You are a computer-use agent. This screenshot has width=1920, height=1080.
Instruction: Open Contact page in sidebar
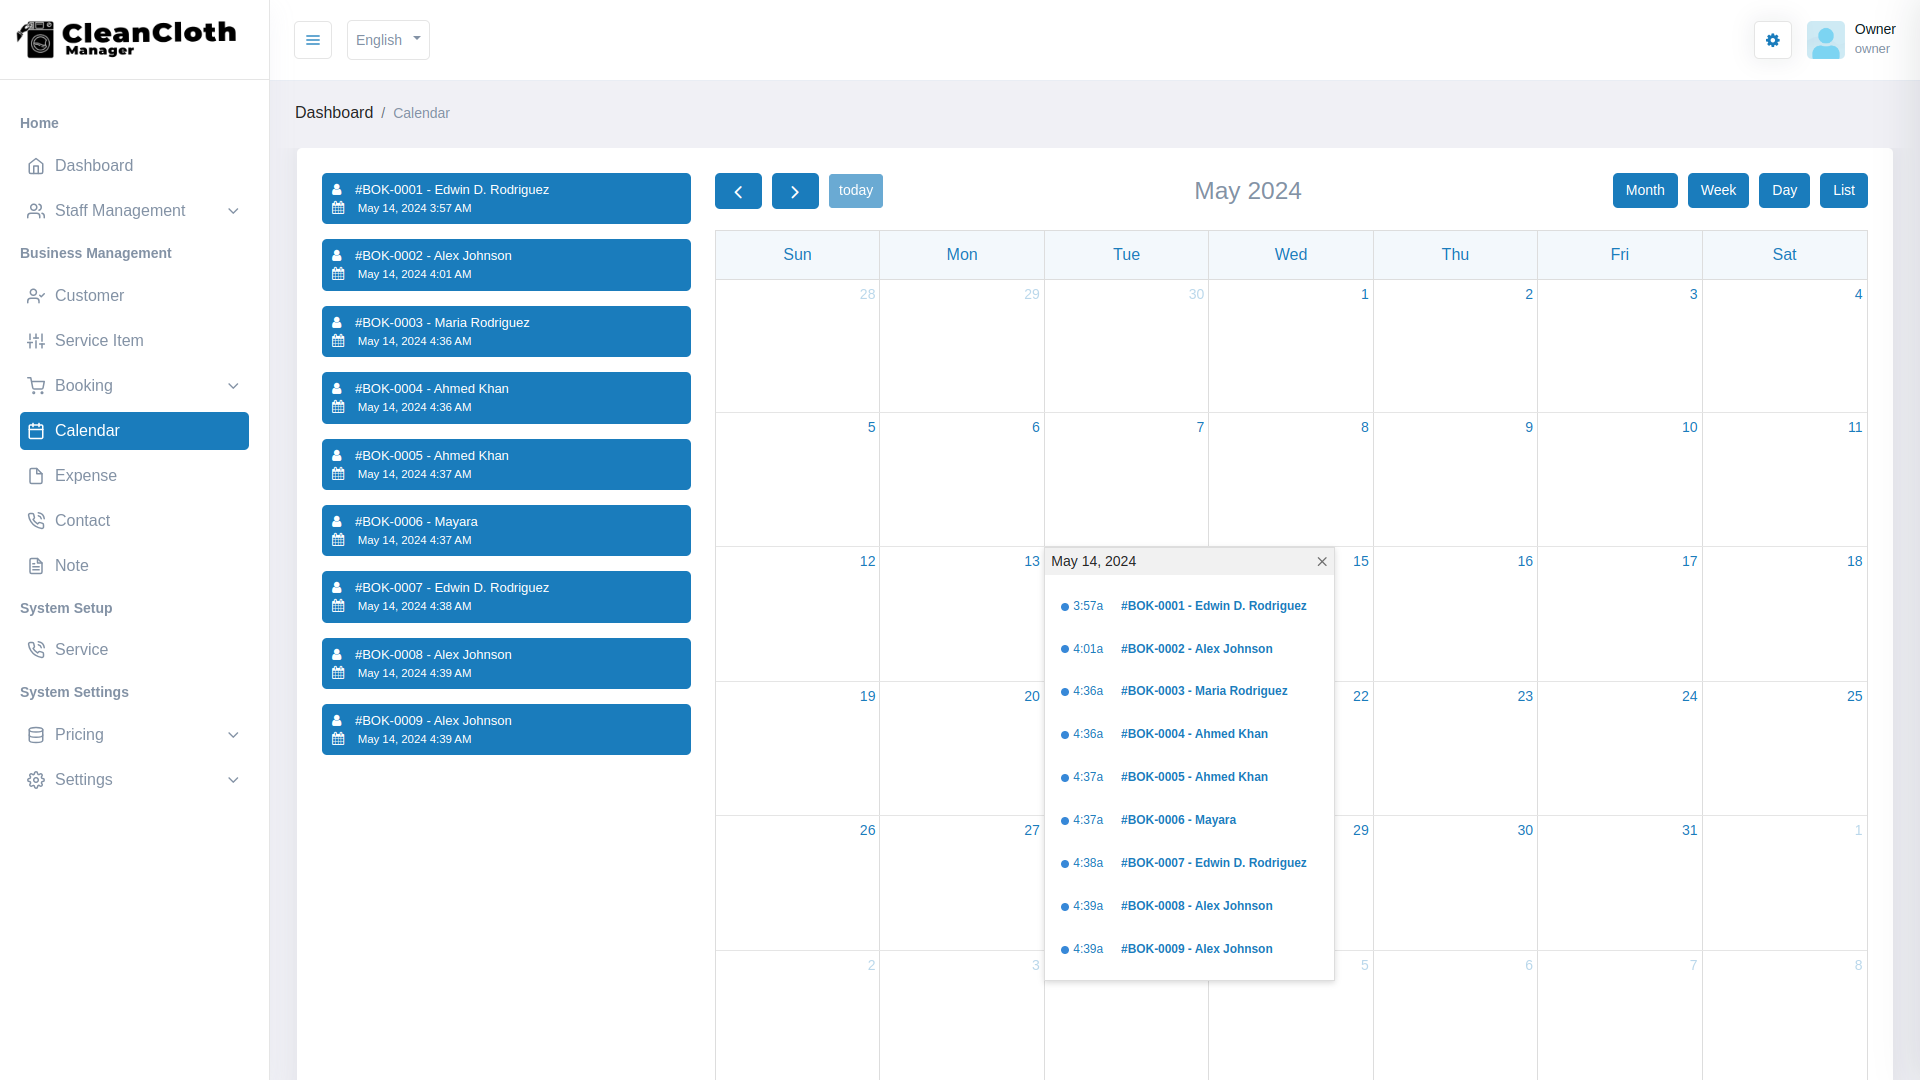coord(82,521)
